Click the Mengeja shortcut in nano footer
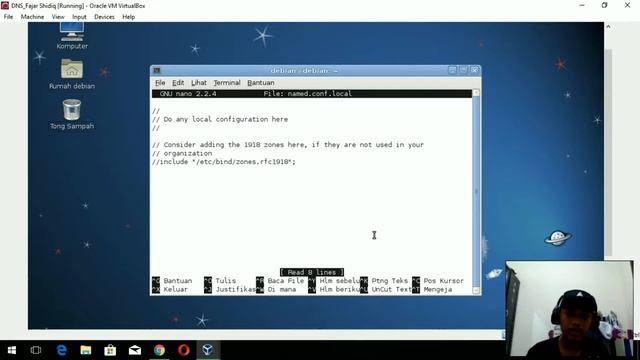This screenshot has width=640, height=360. (x=432, y=289)
